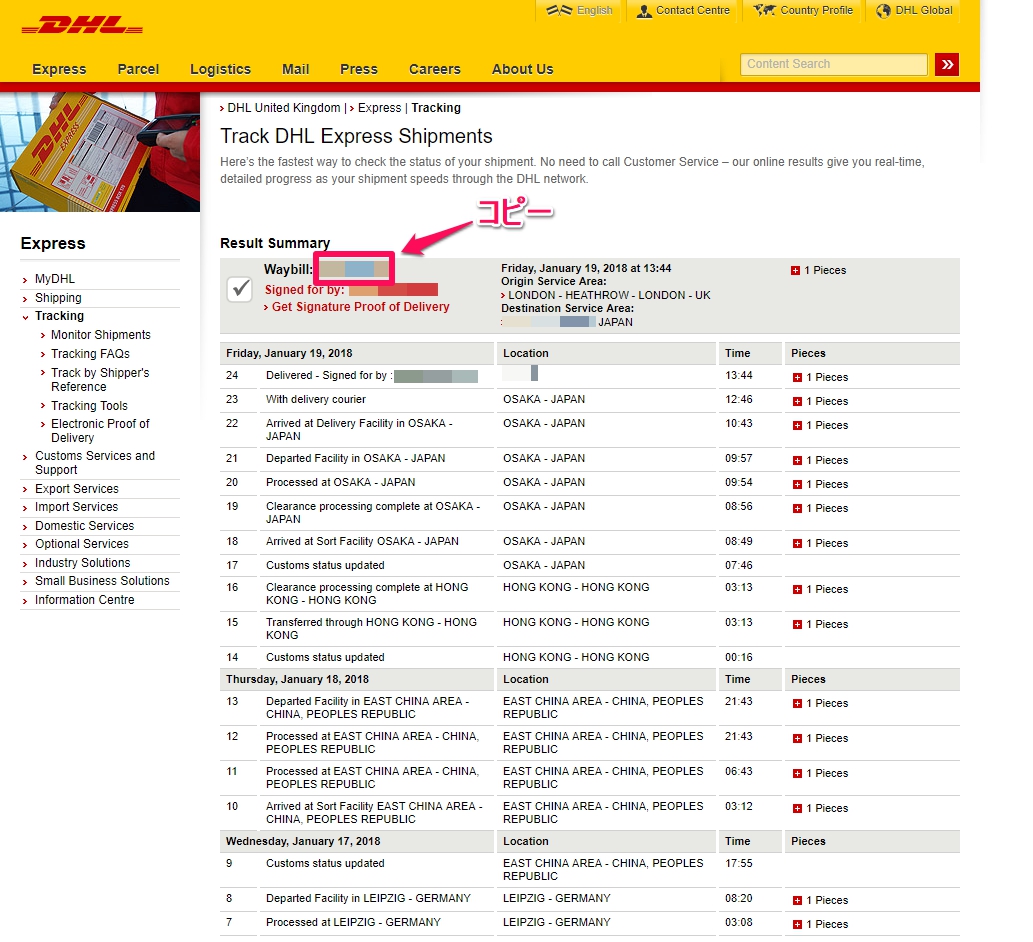The image size is (1033, 942).
Task: Expand pieces for row 20 Processed at OSAKA
Action: (x=797, y=484)
